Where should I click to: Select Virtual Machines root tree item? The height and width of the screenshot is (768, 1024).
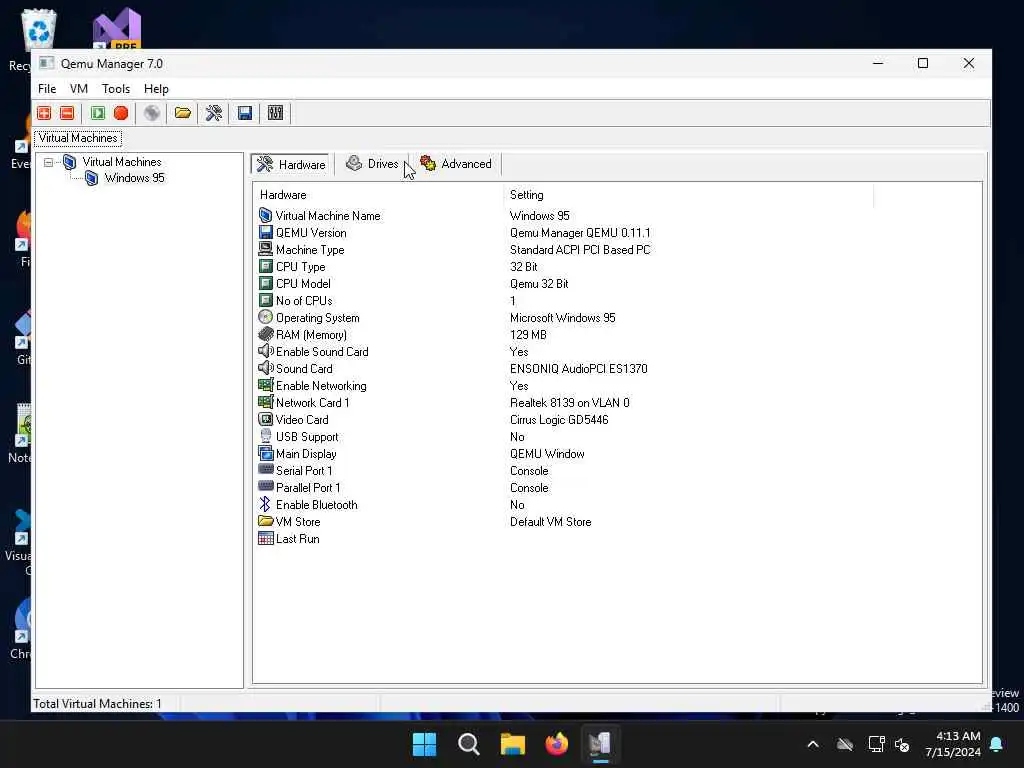click(x=121, y=162)
